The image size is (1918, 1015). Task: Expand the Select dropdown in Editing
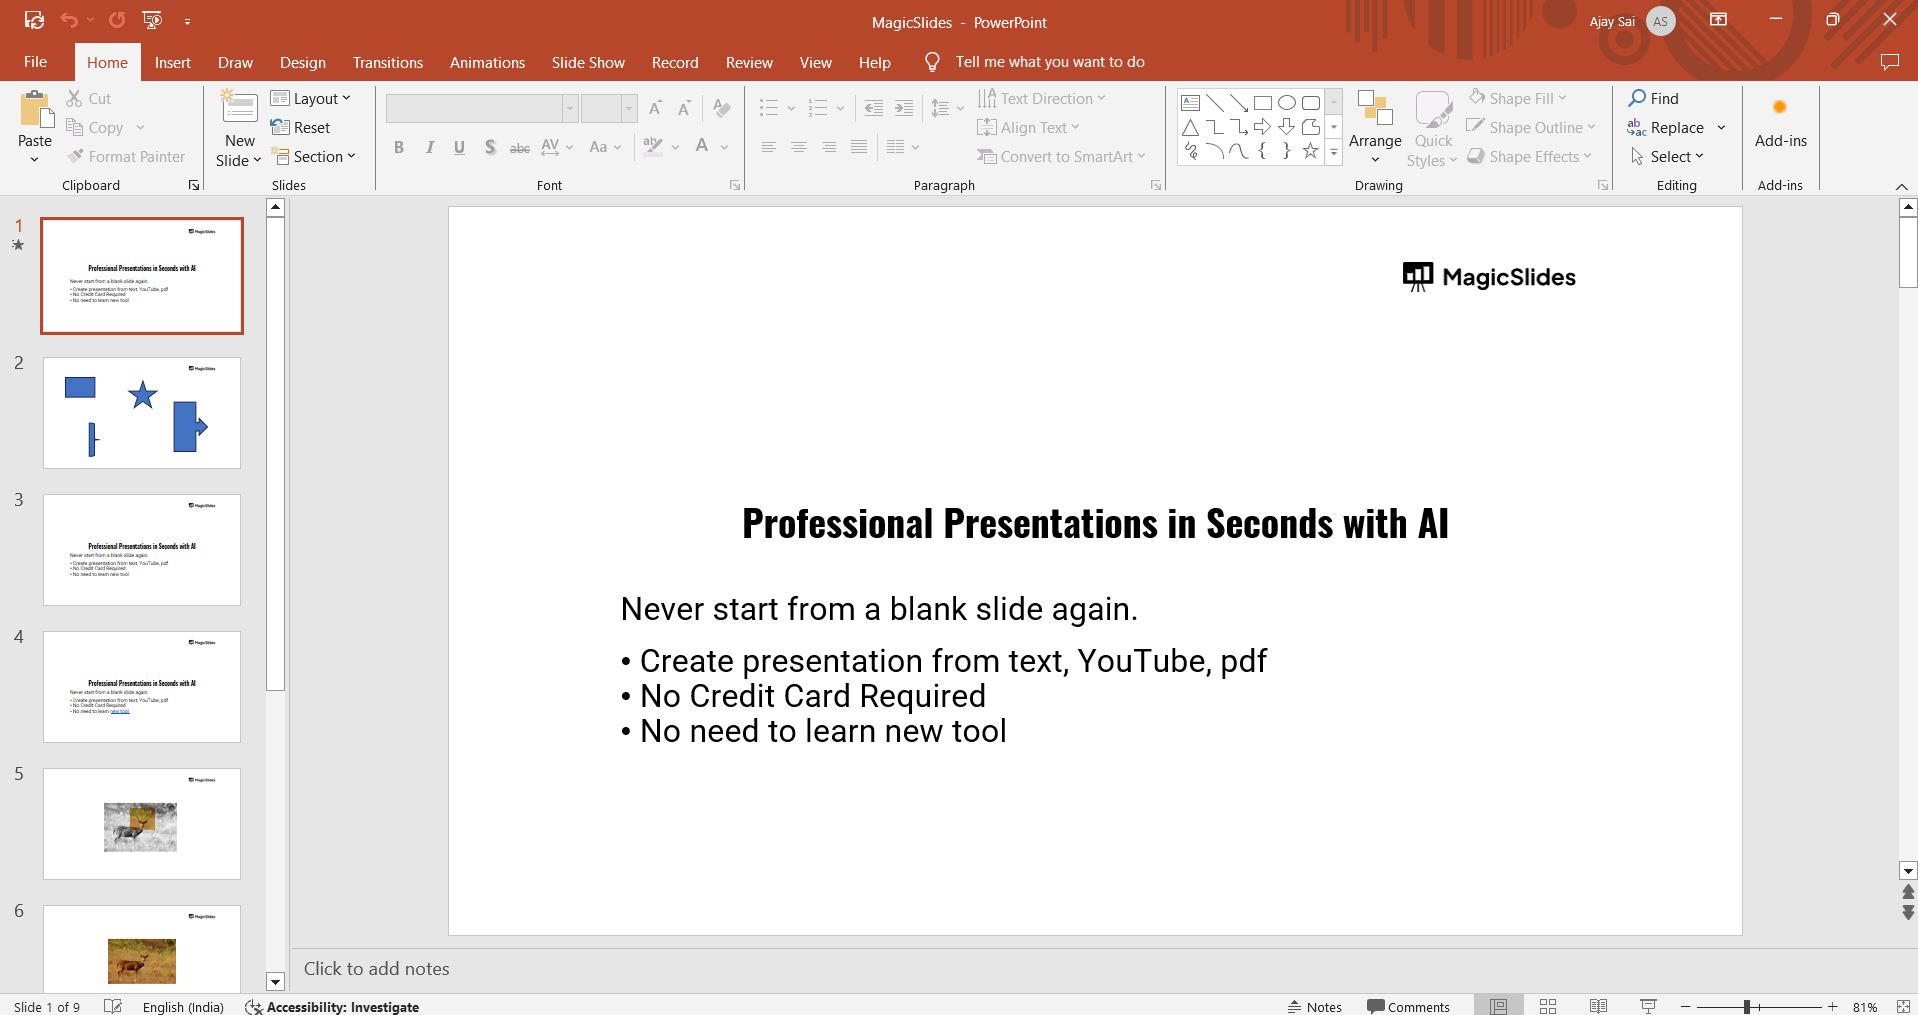tap(1668, 157)
